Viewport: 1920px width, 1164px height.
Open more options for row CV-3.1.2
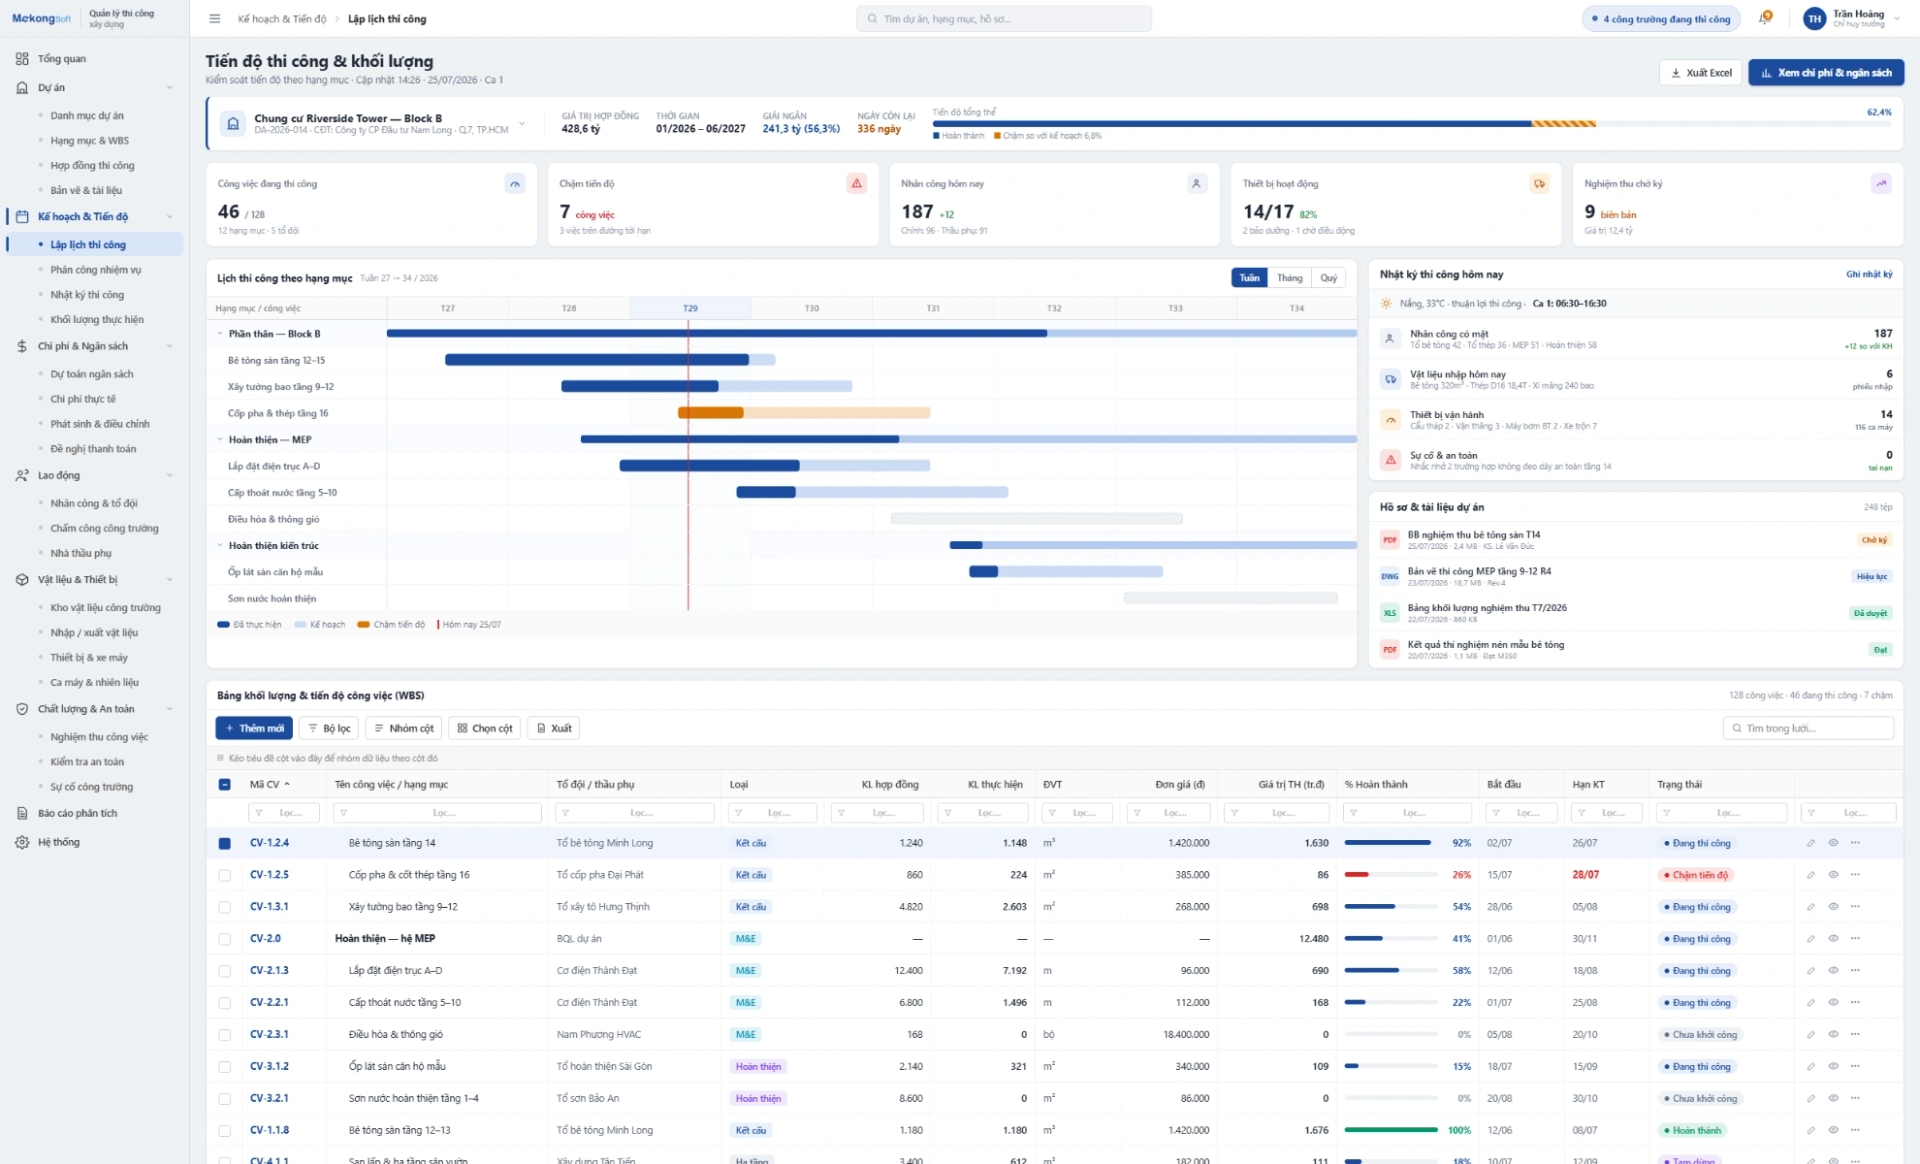1855,1067
